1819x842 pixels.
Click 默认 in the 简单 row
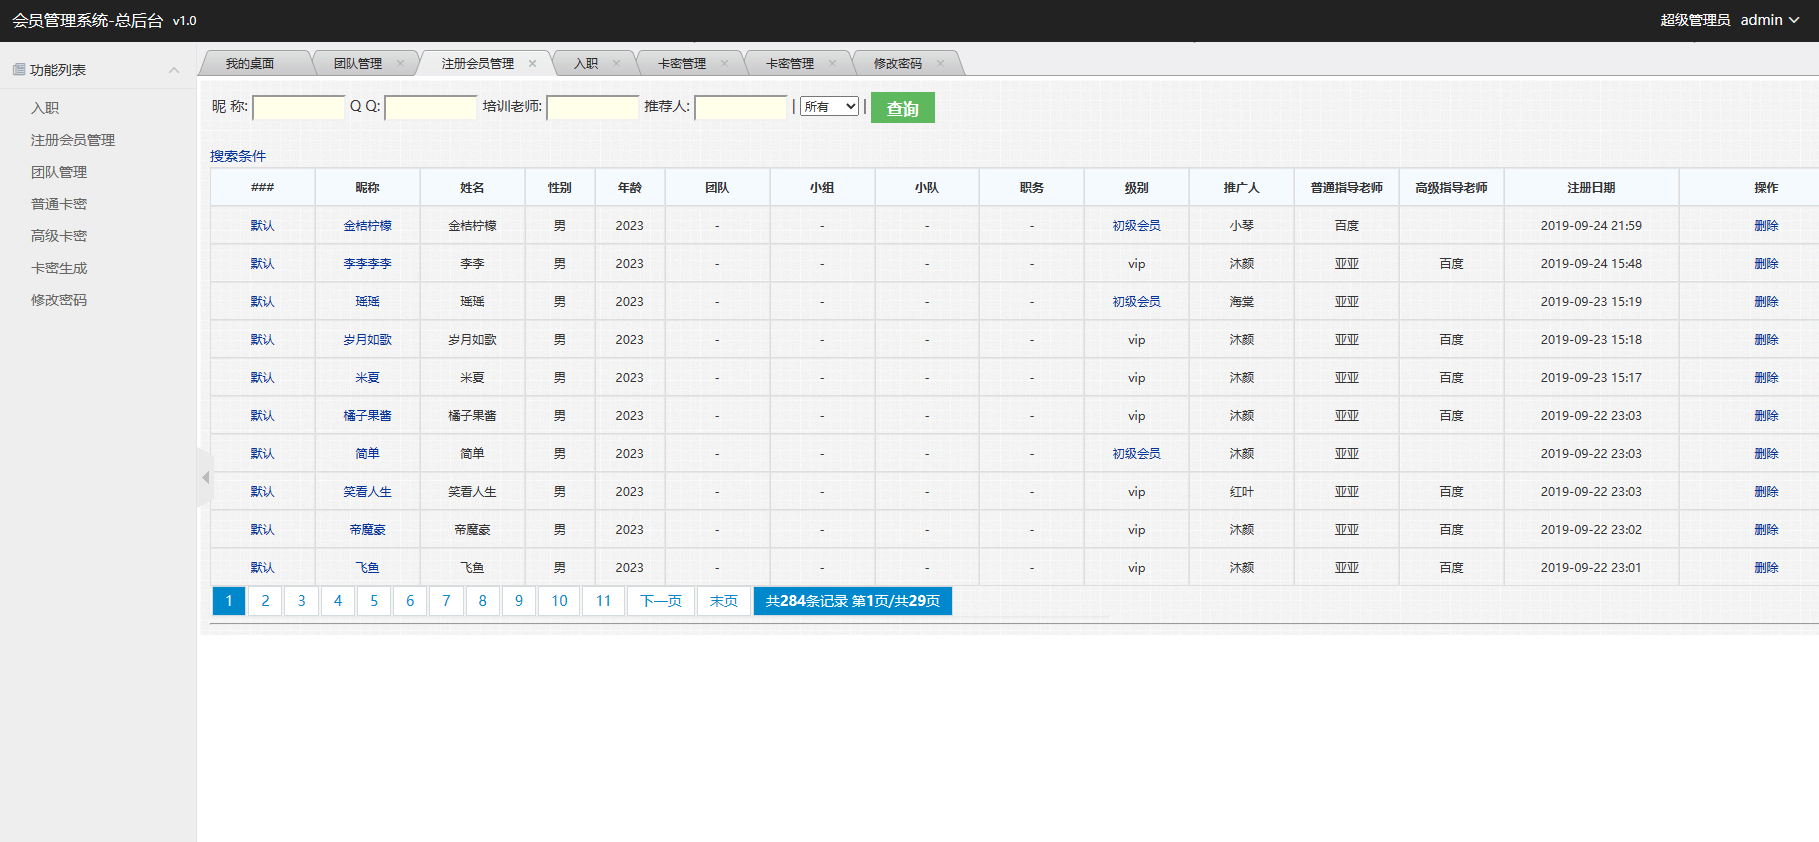(x=262, y=454)
